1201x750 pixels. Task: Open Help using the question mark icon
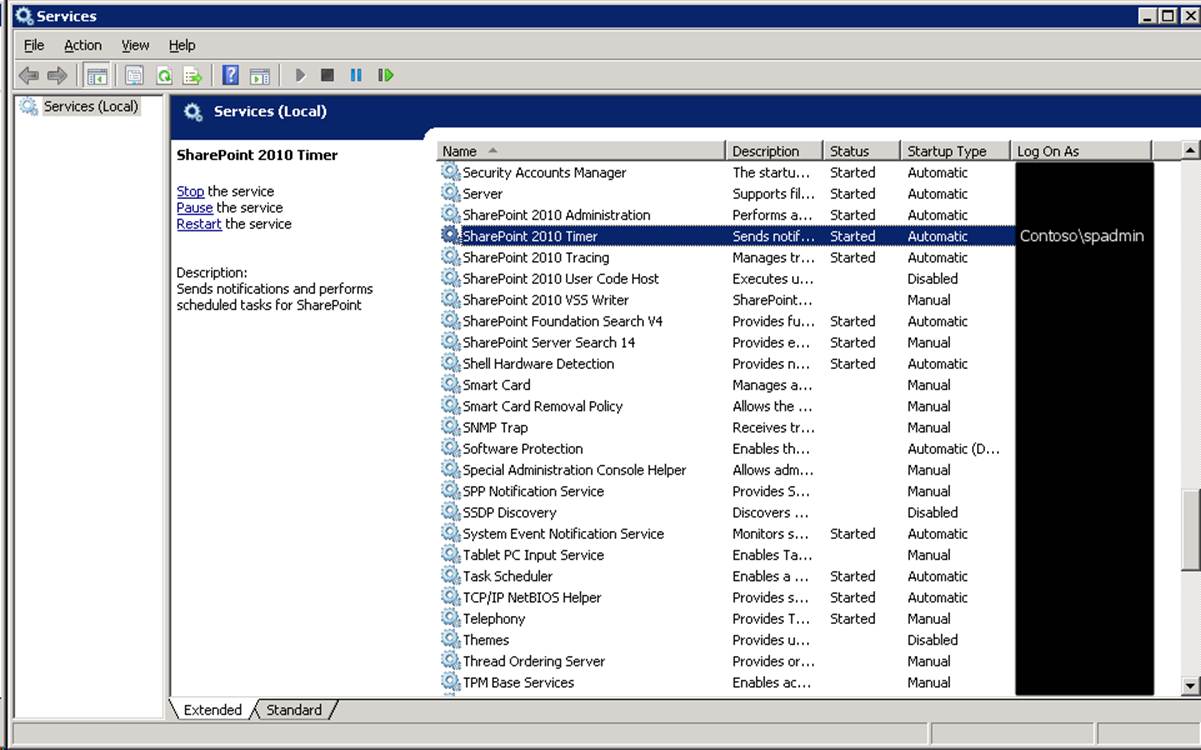(x=230, y=76)
